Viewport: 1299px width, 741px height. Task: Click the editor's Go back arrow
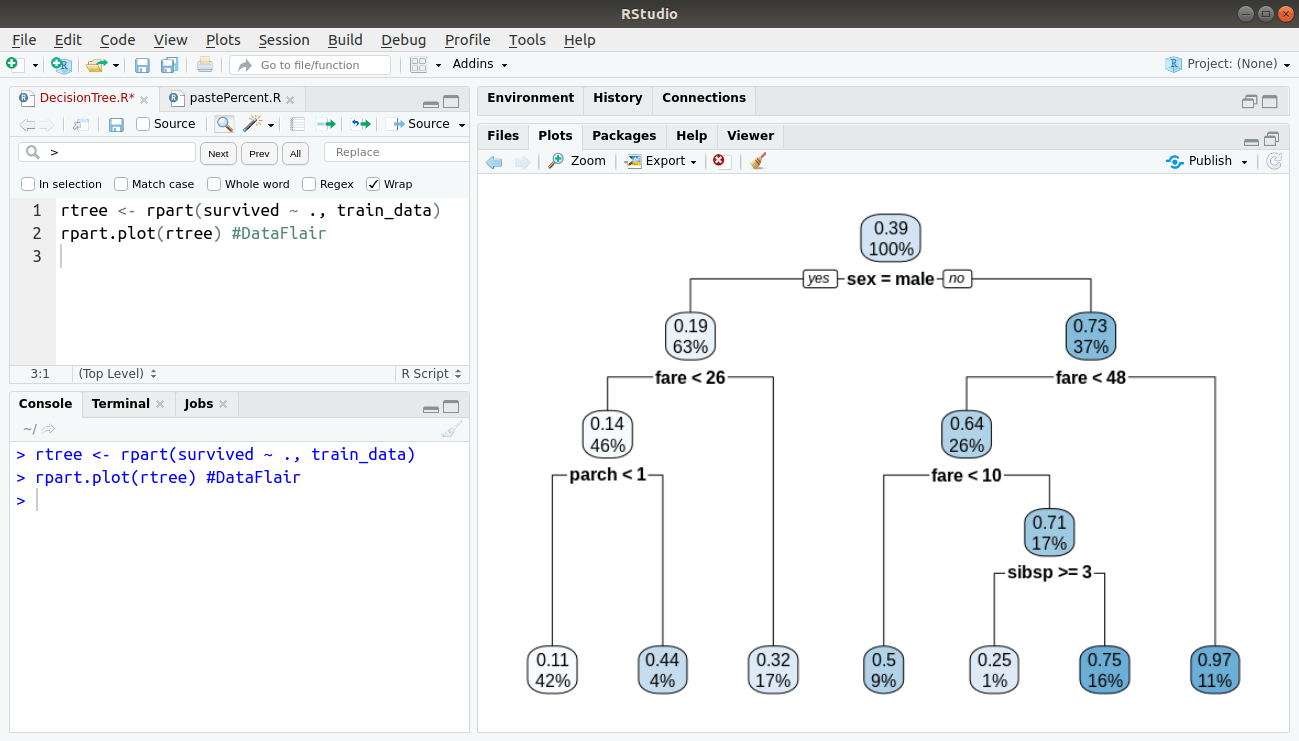click(27, 124)
